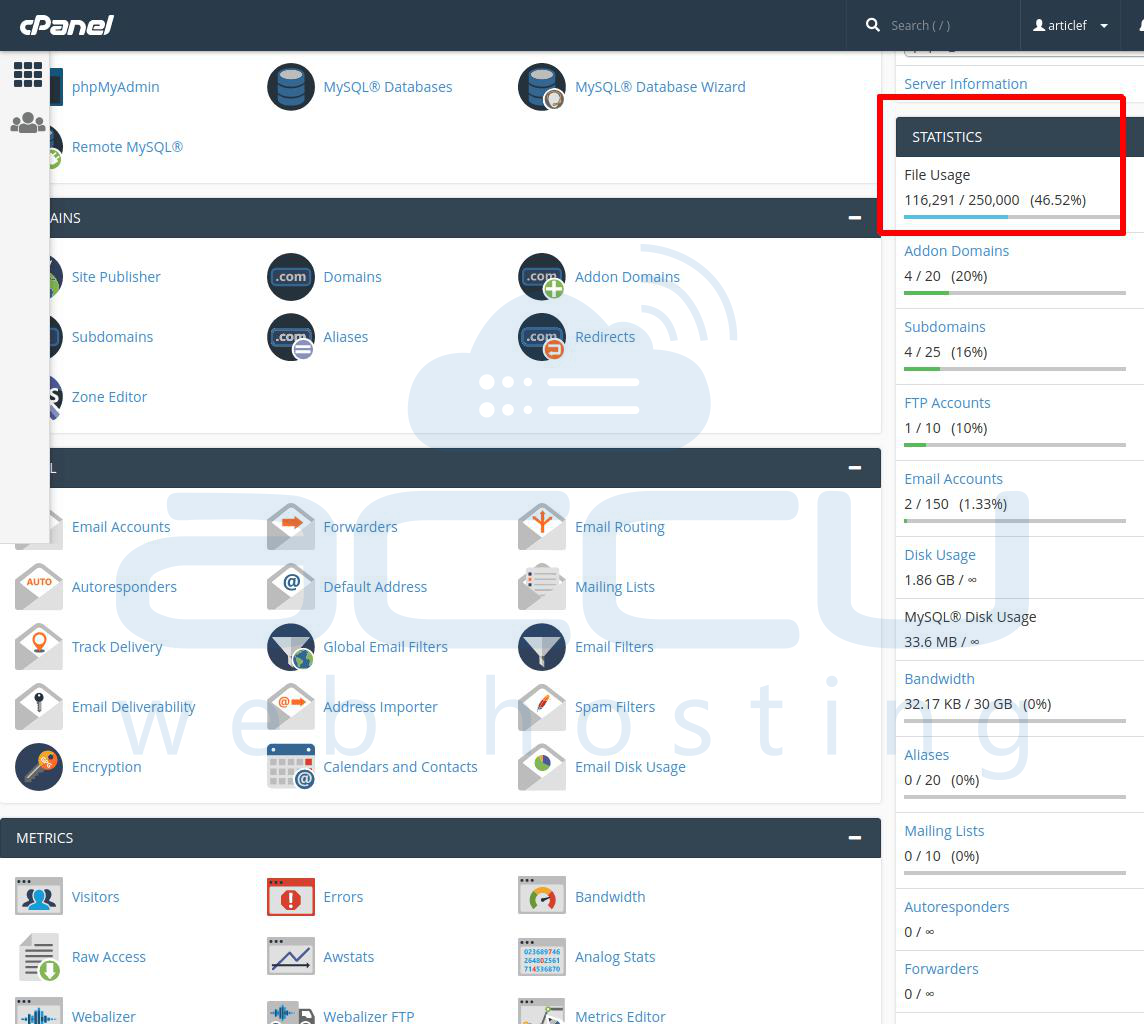Open the Site Publisher link
1144x1024 pixels.
click(x=116, y=277)
